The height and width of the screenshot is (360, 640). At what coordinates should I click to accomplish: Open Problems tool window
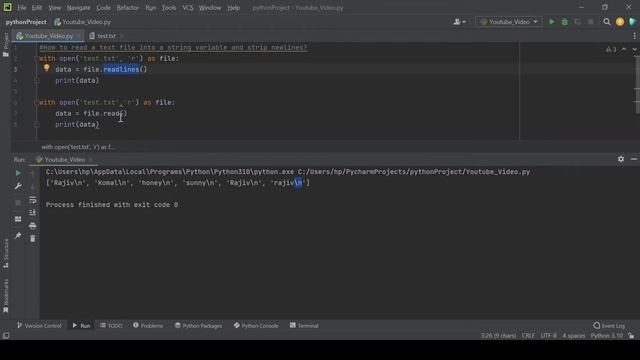click(148, 326)
